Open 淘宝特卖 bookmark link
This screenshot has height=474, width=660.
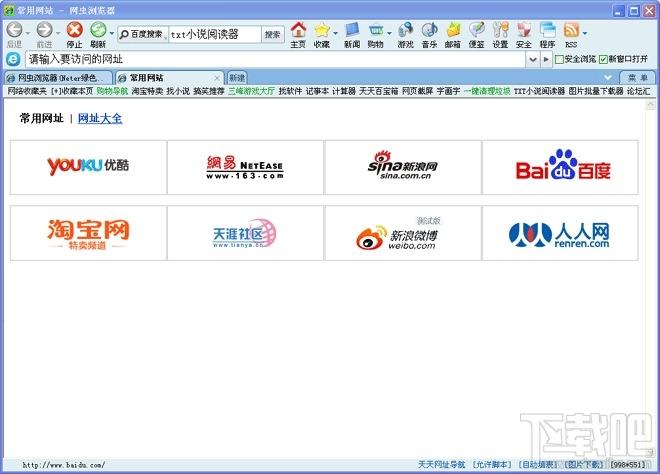point(147,91)
